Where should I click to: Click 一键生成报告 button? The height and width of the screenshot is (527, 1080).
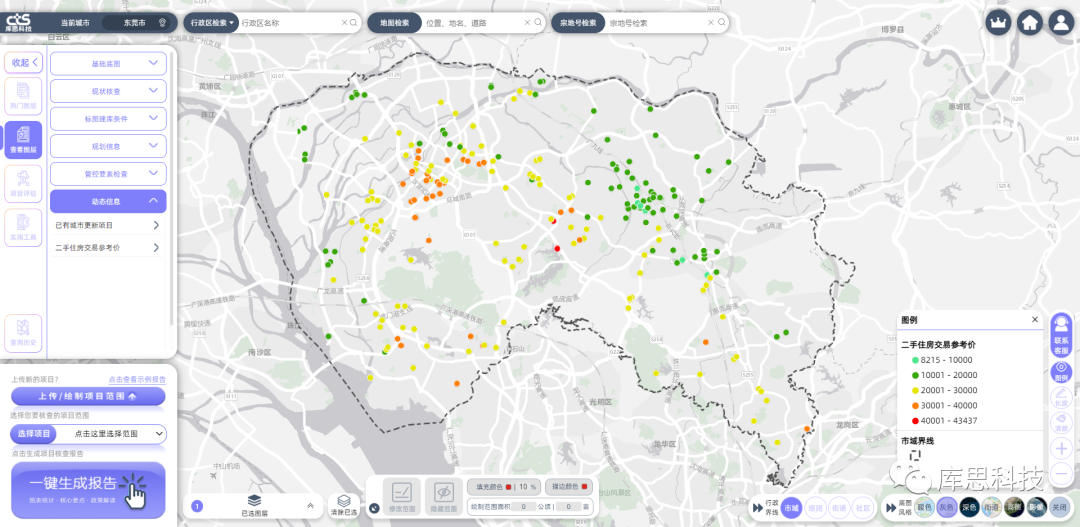[88, 490]
